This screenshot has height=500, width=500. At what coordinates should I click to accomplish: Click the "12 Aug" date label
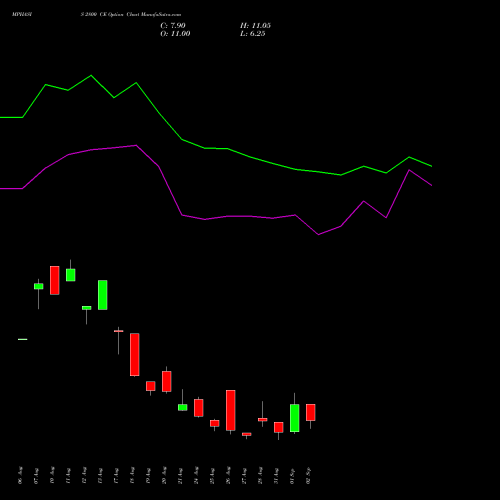(x=84, y=476)
